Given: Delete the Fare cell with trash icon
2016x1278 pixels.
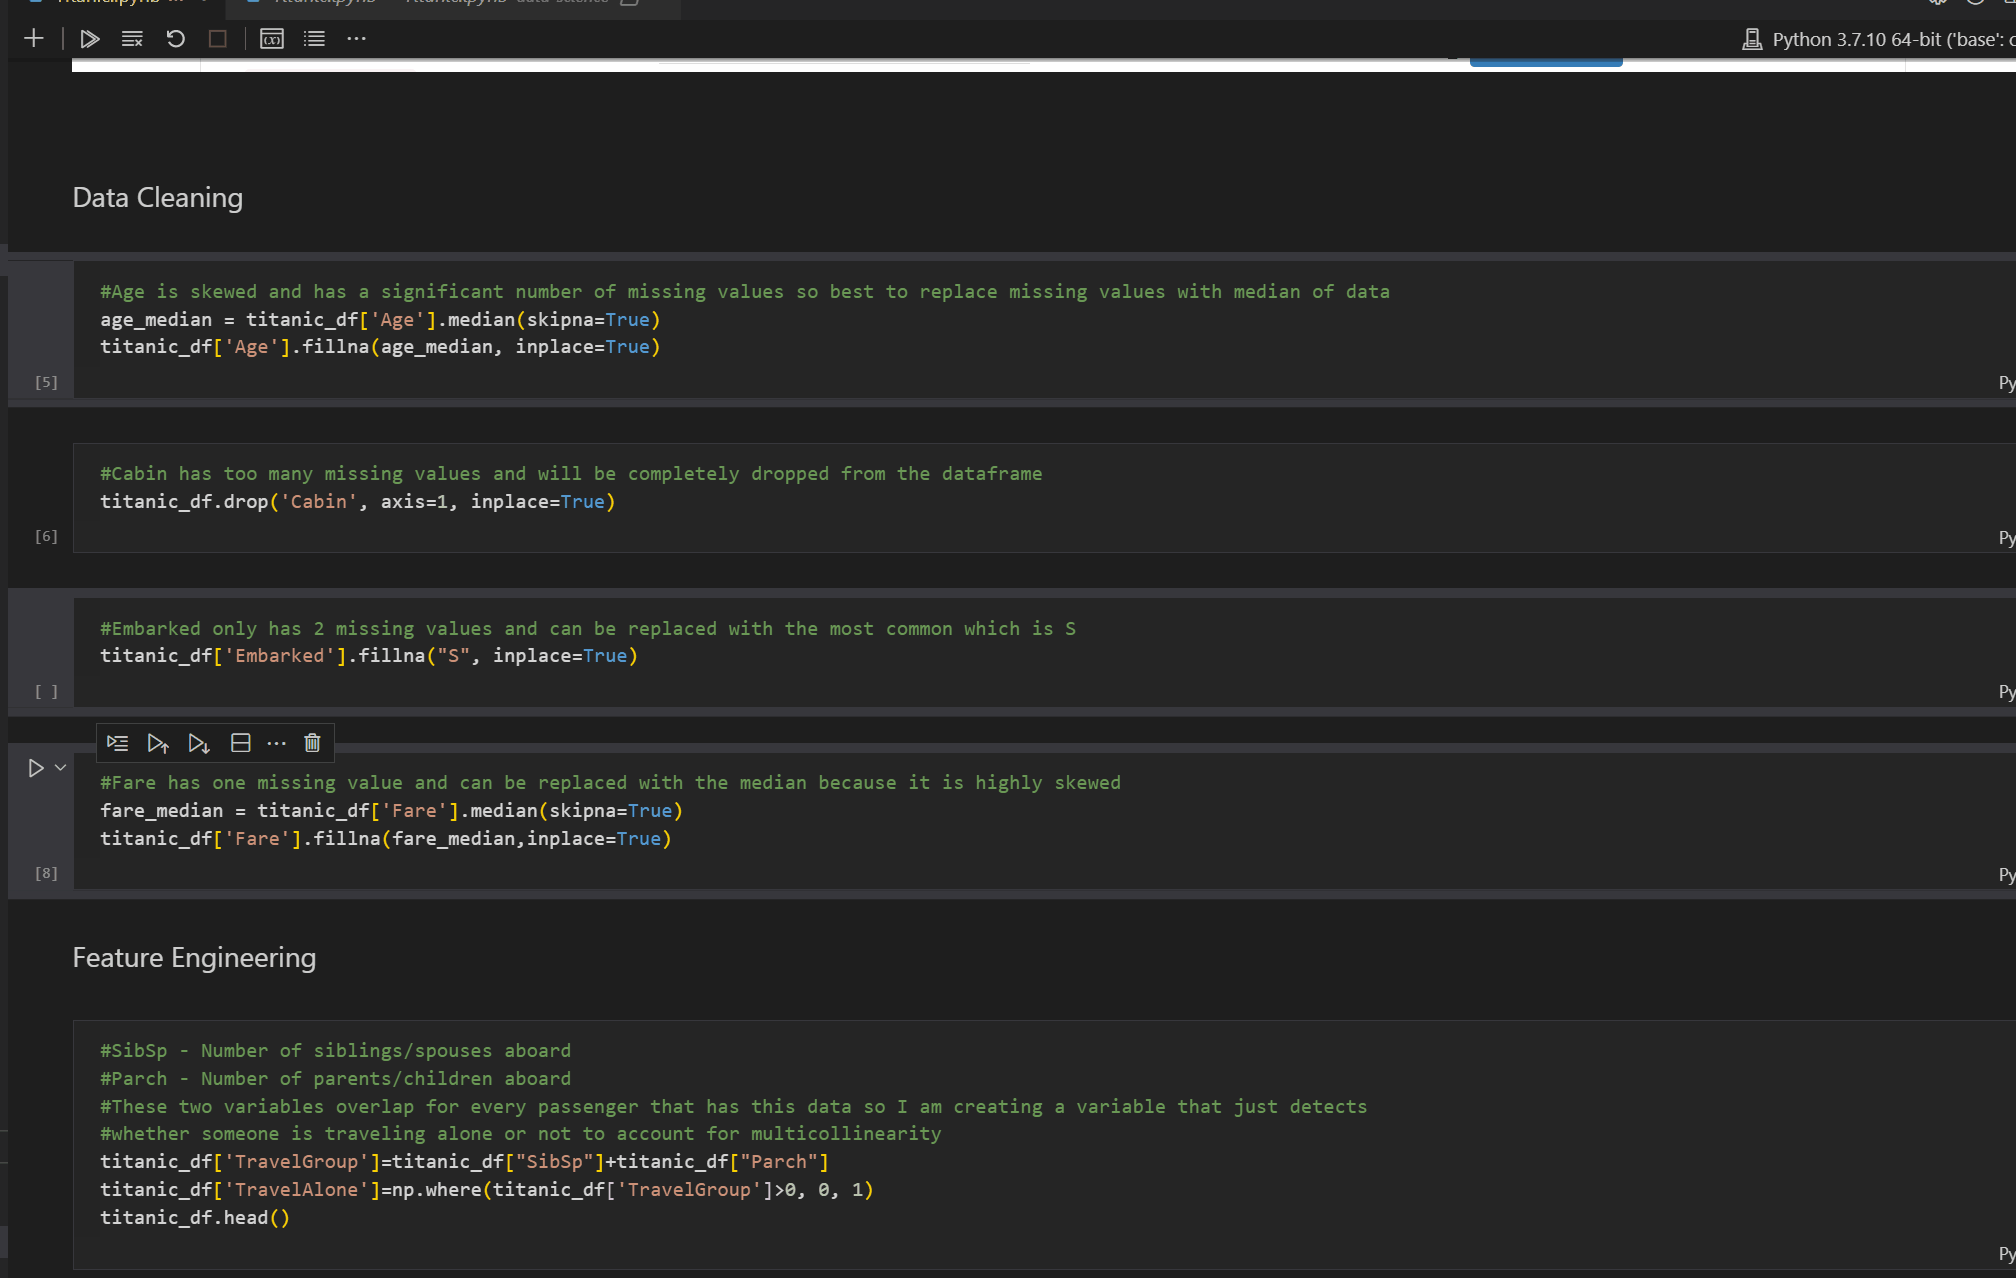Looking at the screenshot, I should click(x=312, y=743).
